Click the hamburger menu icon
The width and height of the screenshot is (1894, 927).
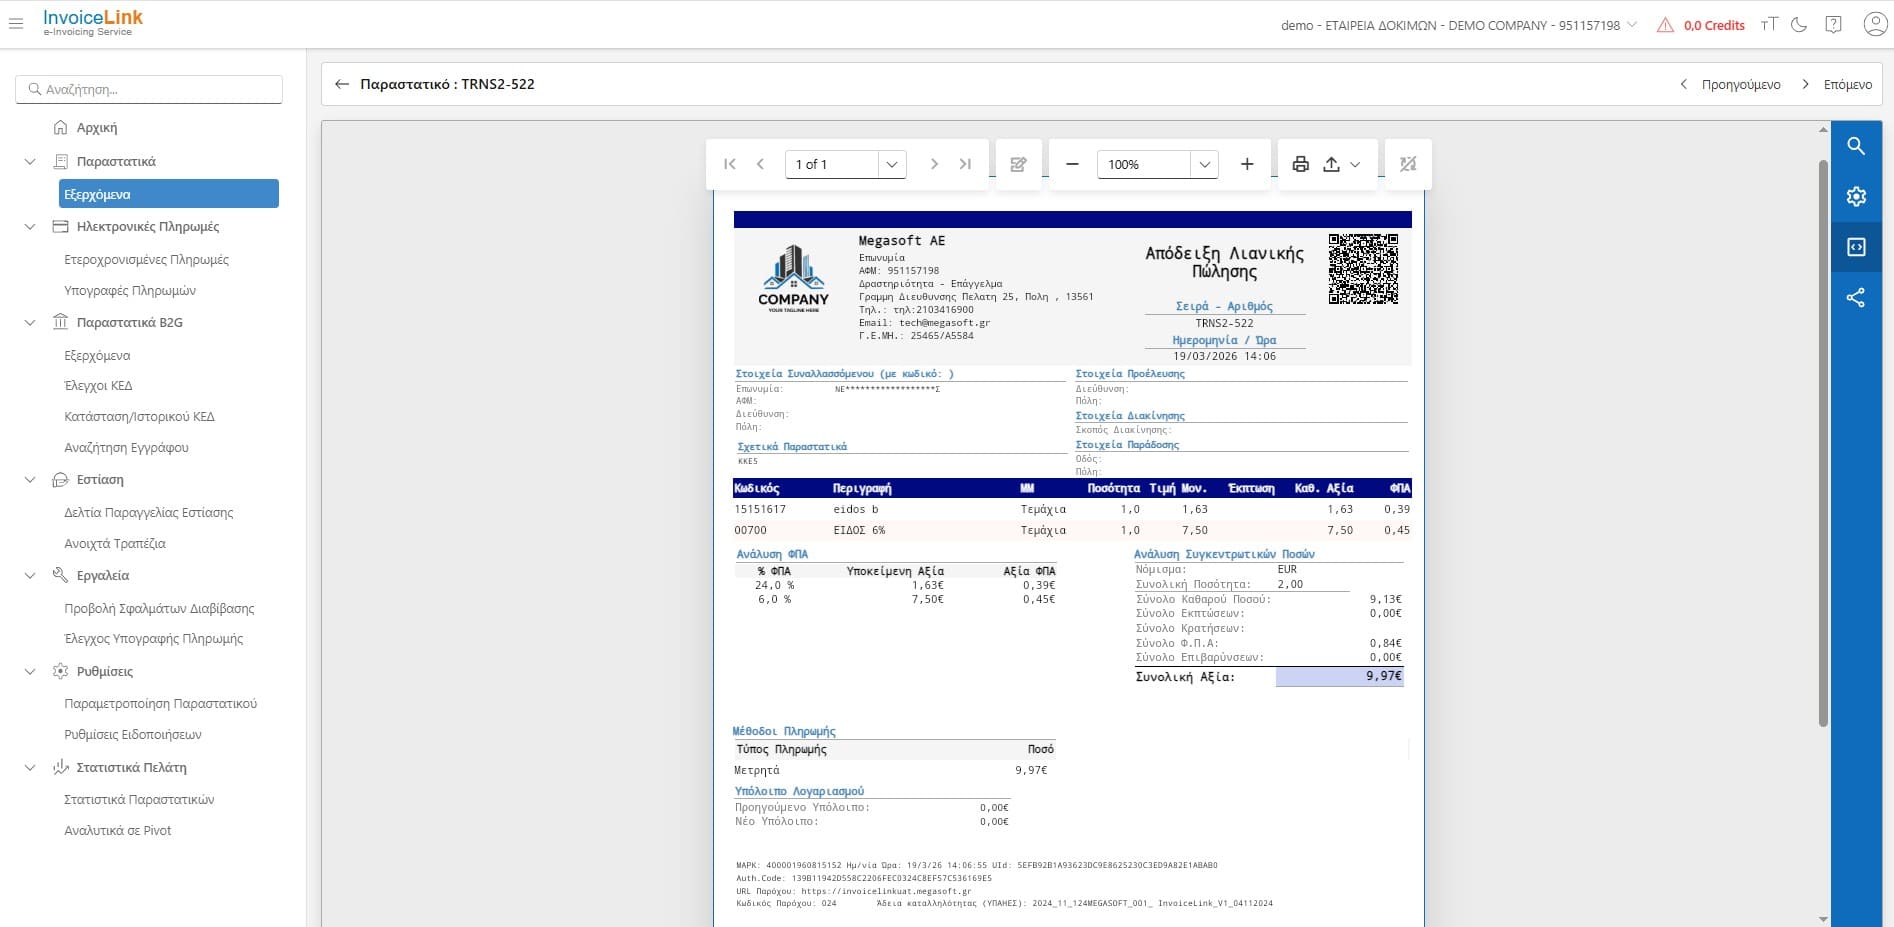[16, 24]
